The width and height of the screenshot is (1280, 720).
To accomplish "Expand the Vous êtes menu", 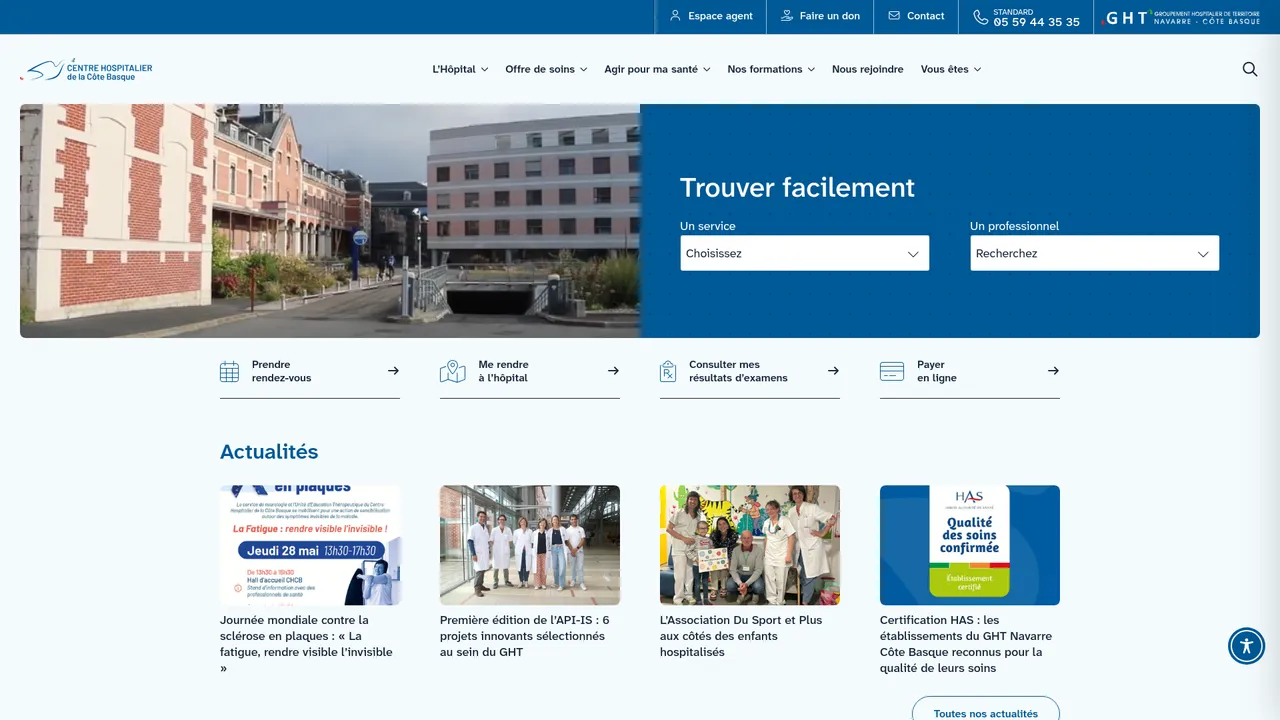I will tap(951, 69).
